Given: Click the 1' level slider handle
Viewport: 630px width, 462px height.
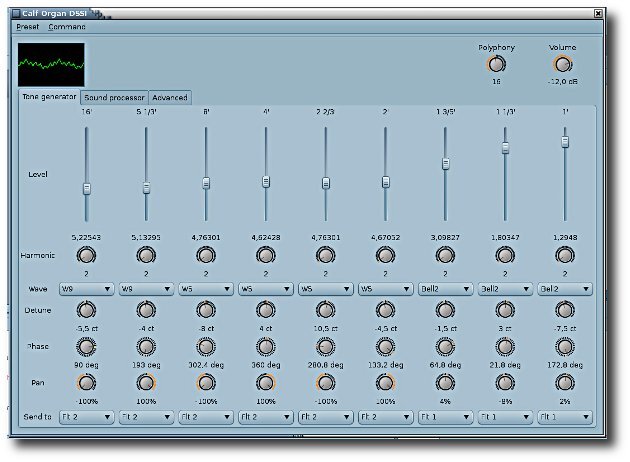Looking at the screenshot, I should (x=565, y=141).
